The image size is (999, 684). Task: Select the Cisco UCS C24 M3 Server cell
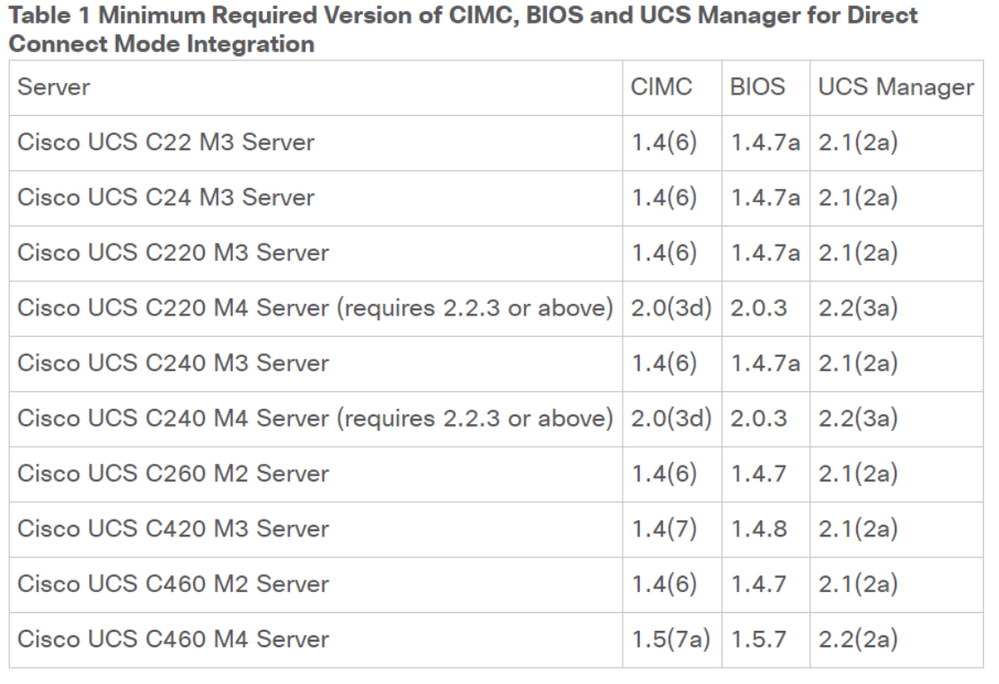click(x=166, y=197)
